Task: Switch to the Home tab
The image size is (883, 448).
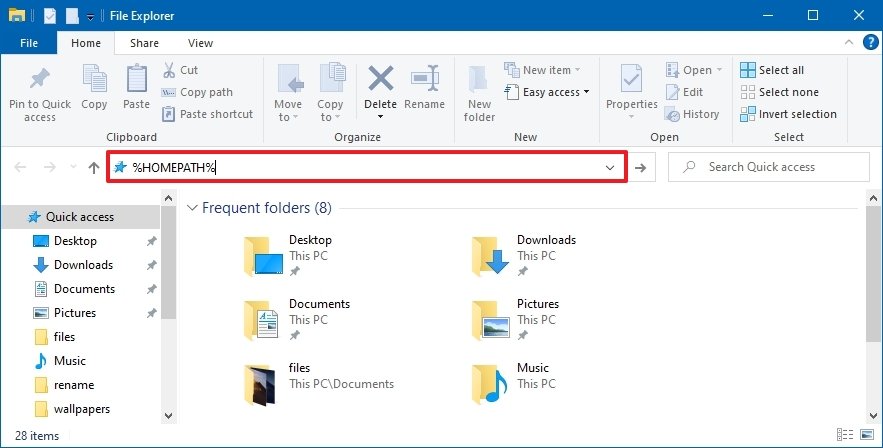Action: tap(86, 43)
